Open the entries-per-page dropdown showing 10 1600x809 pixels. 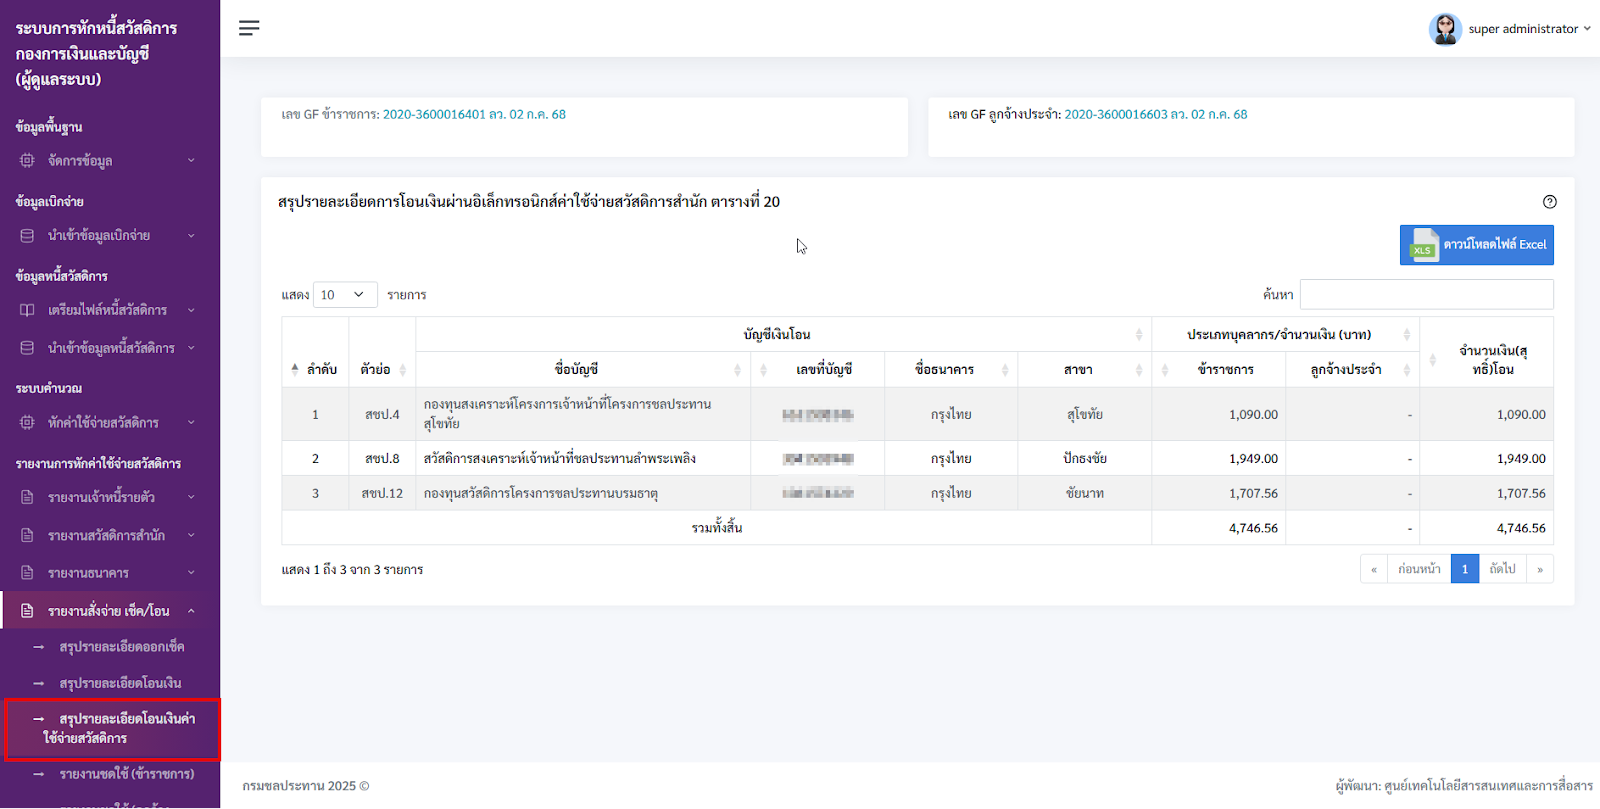pos(345,295)
